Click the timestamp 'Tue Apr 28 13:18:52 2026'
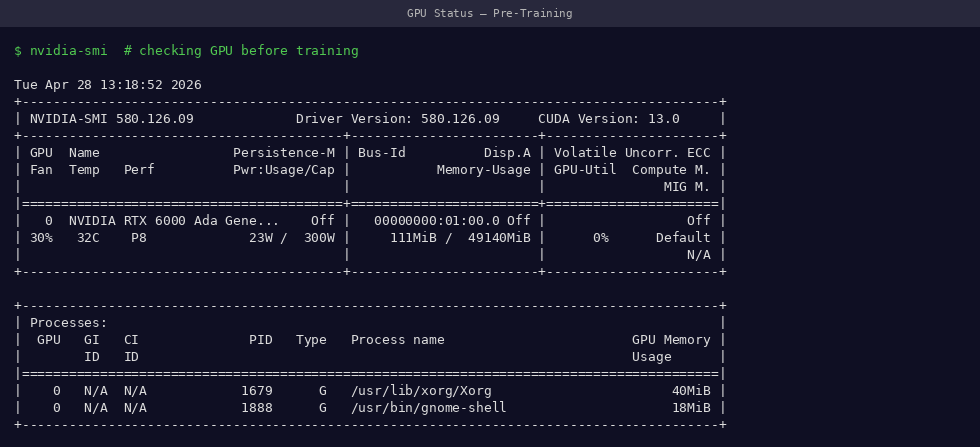Image resolution: width=980 pixels, height=447 pixels. (x=108, y=84)
